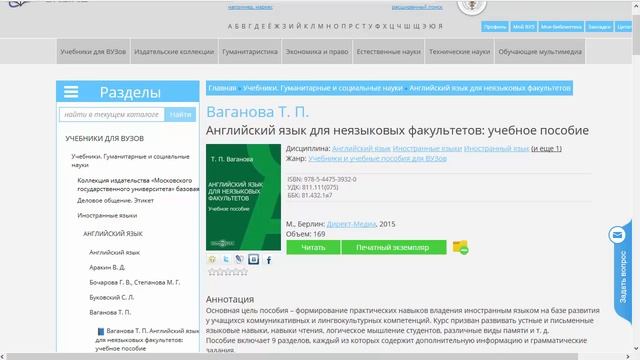Click the envelope icon on Задать вопрос tab
The height and width of the screenshot is (360, 640).
(617, 235)
